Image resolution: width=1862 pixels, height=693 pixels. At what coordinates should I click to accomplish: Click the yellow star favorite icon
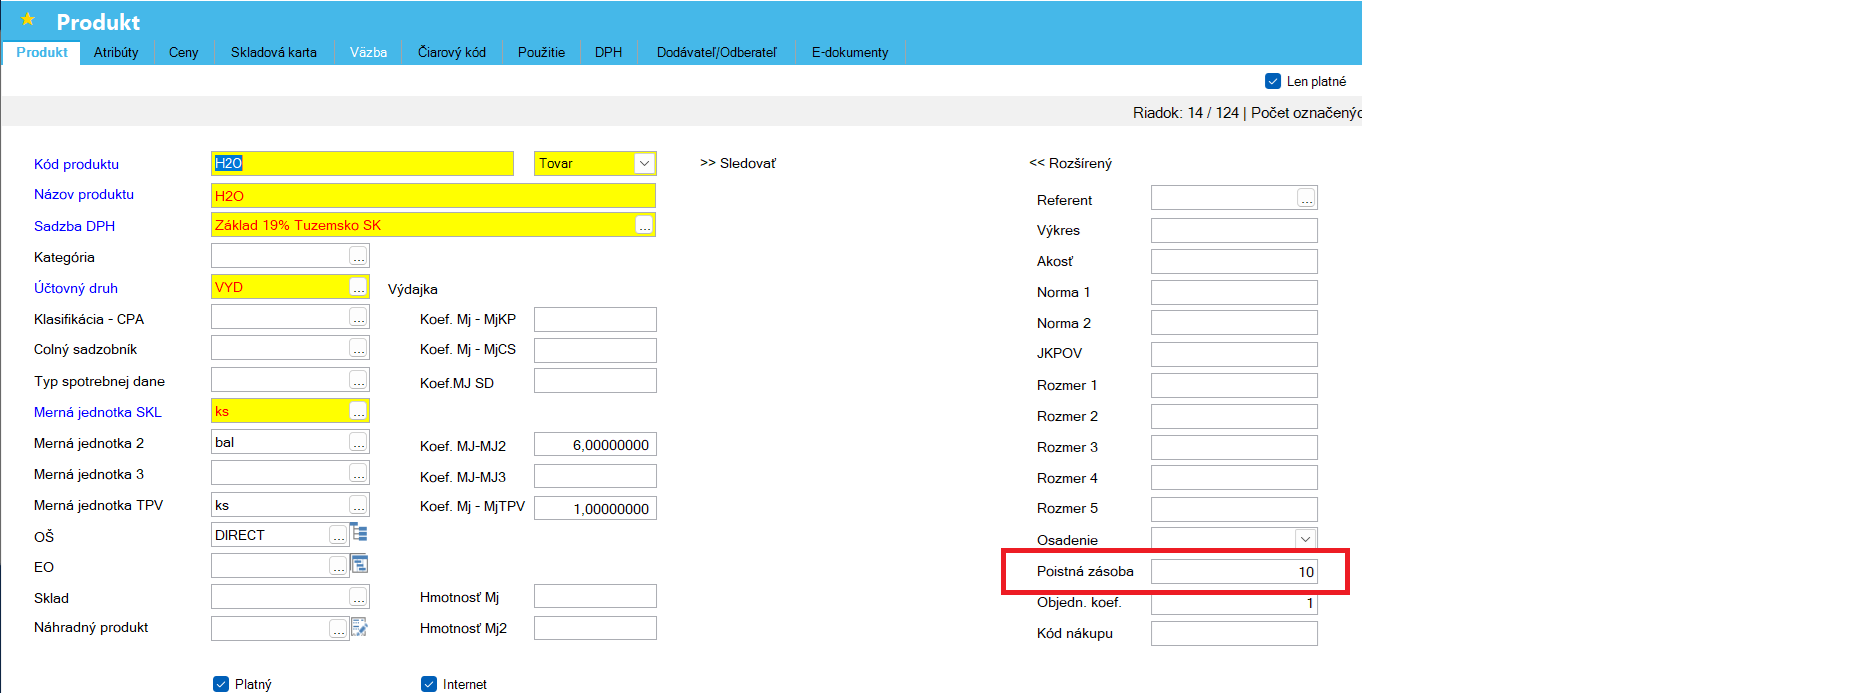[x=28, y=20]
